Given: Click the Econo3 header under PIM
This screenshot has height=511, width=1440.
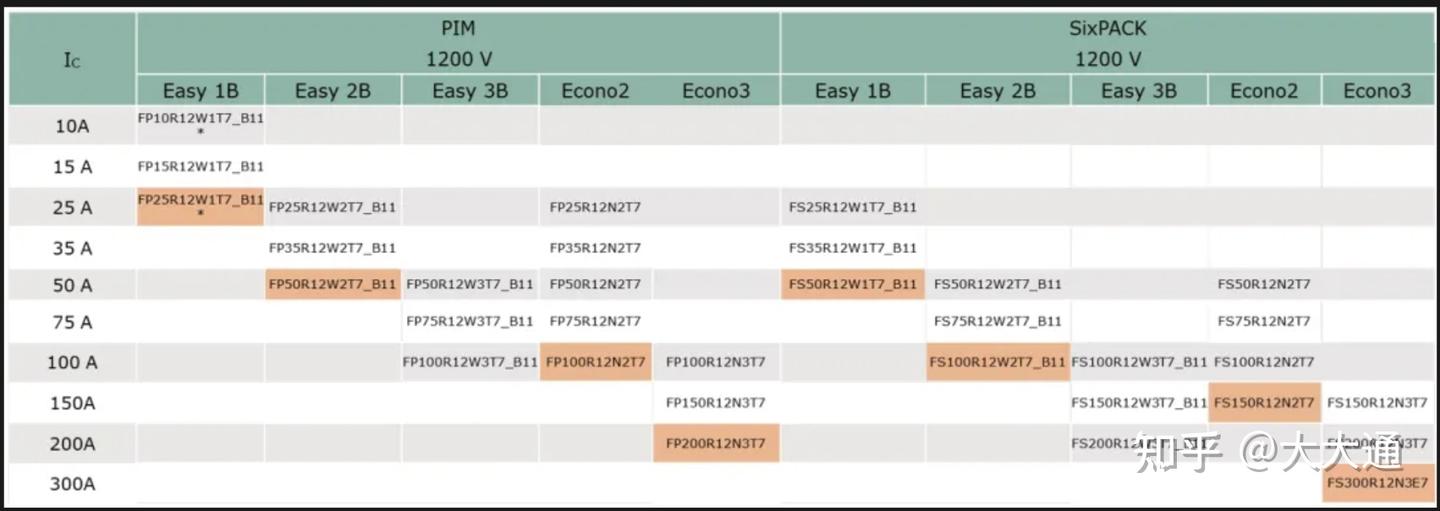Looking at the screenshot, I should pyautogui.click(x=716, y=91).
